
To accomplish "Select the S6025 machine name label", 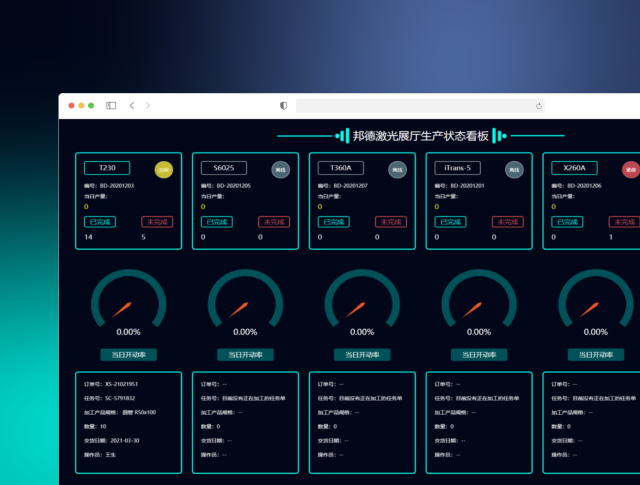I will tap(224, 168).
